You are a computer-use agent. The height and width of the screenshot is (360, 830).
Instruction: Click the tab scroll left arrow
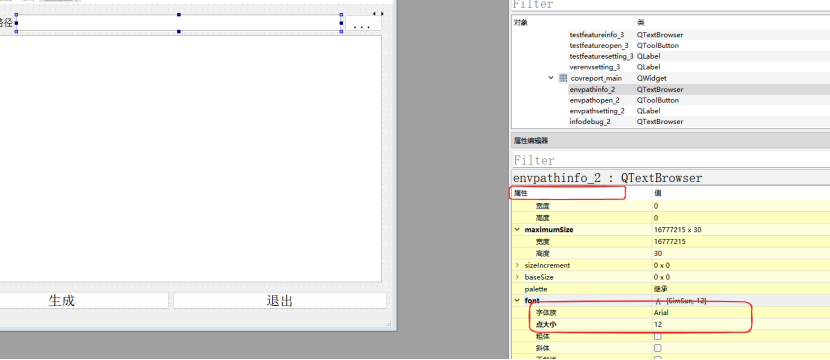[375, 14]
